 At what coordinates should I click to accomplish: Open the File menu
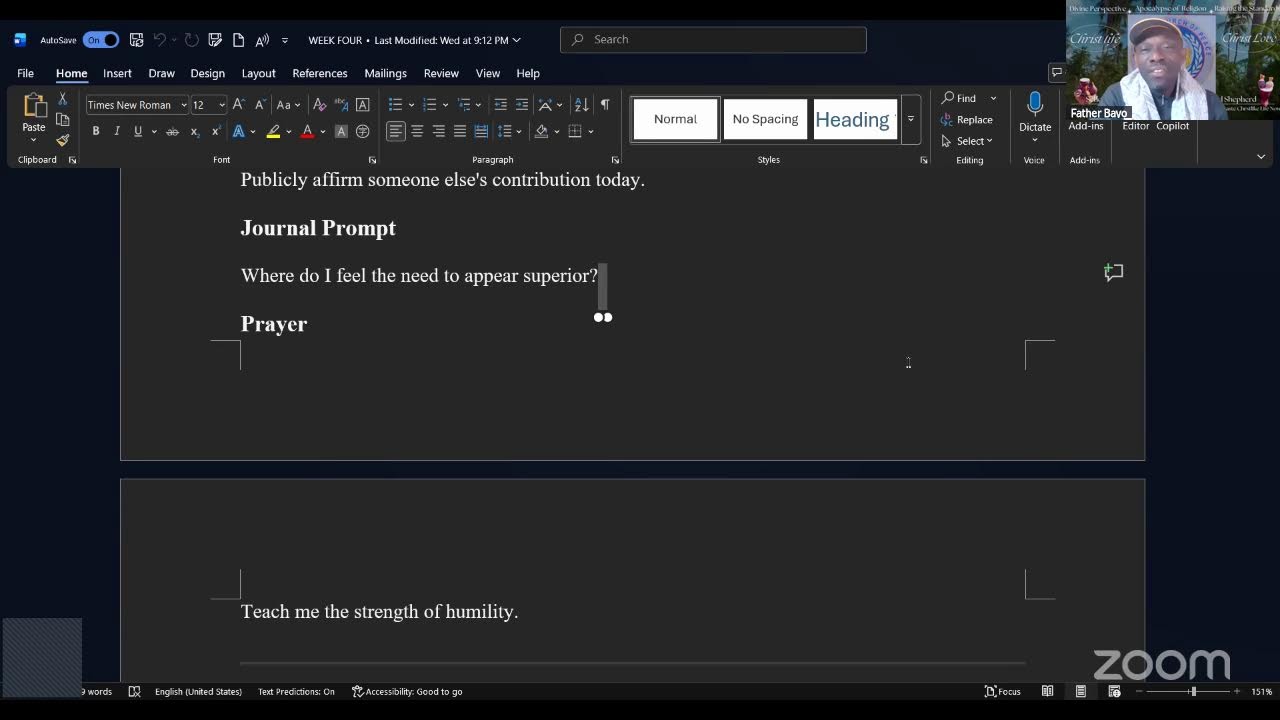pyautogui.click(x=25, y=73)
